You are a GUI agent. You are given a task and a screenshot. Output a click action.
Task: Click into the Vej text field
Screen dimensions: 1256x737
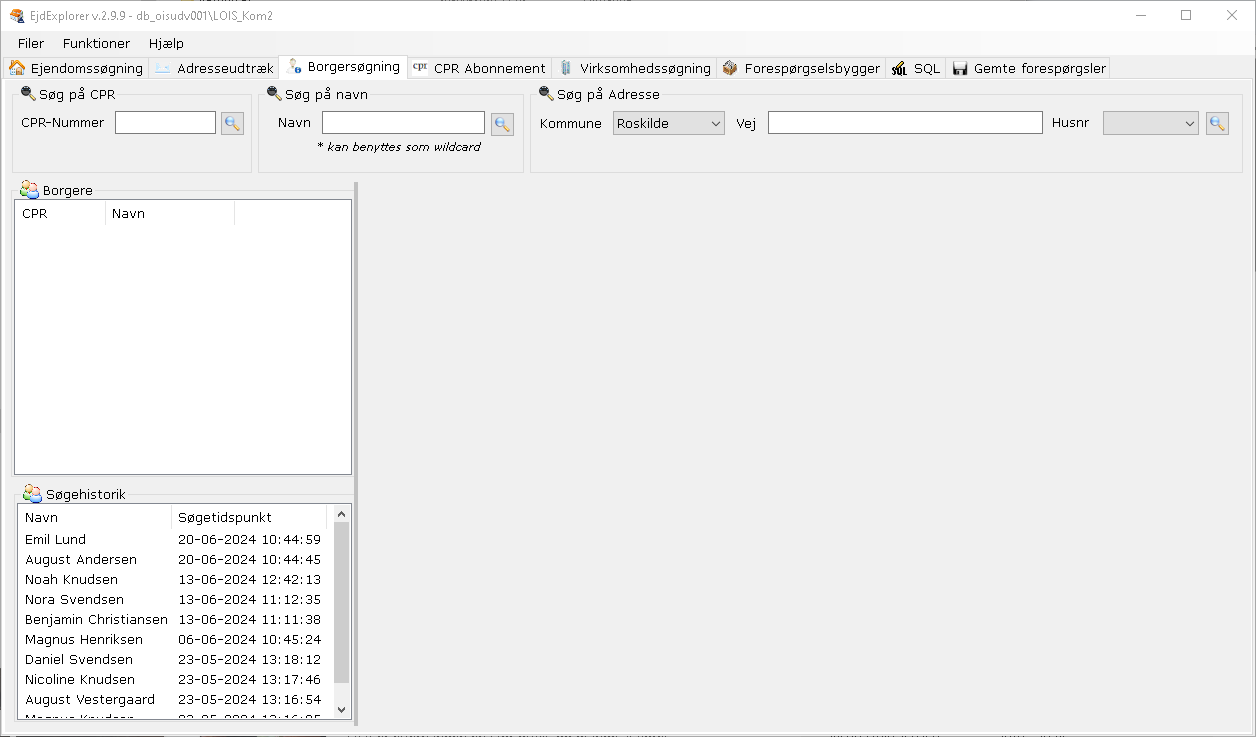pyautogui.click(x=905, y=123)
